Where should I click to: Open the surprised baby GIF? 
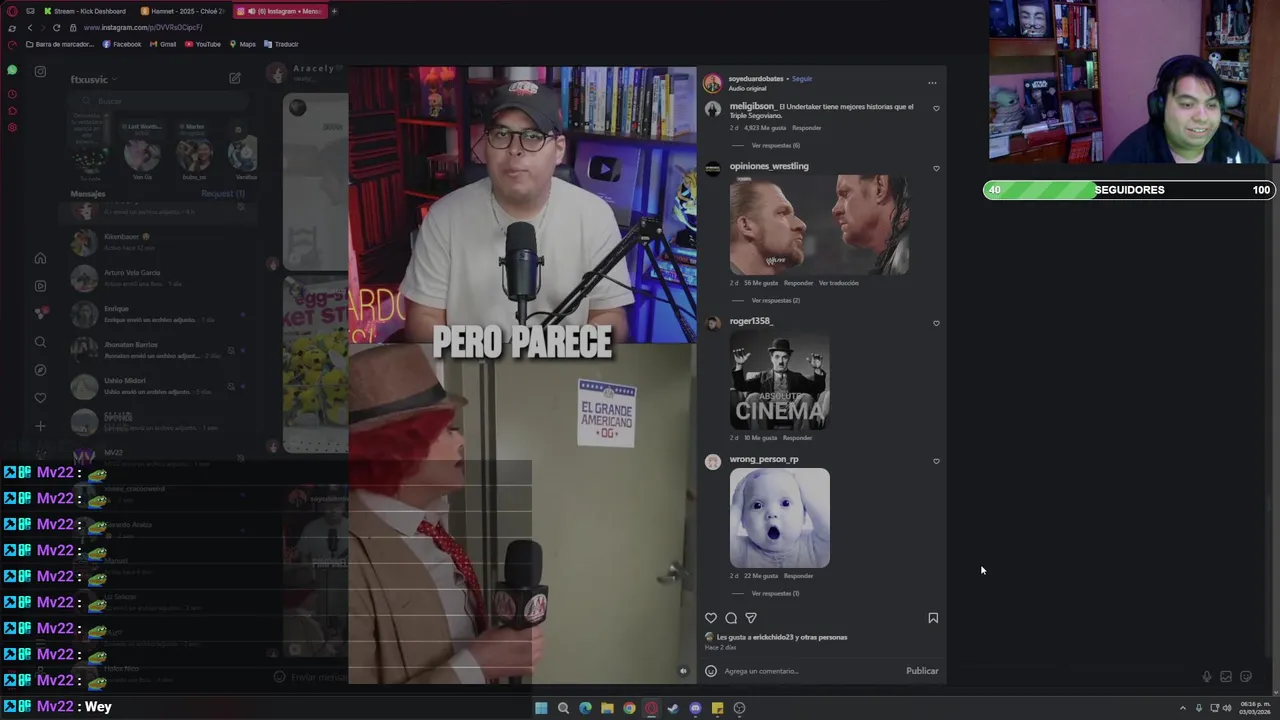(779, 518)
